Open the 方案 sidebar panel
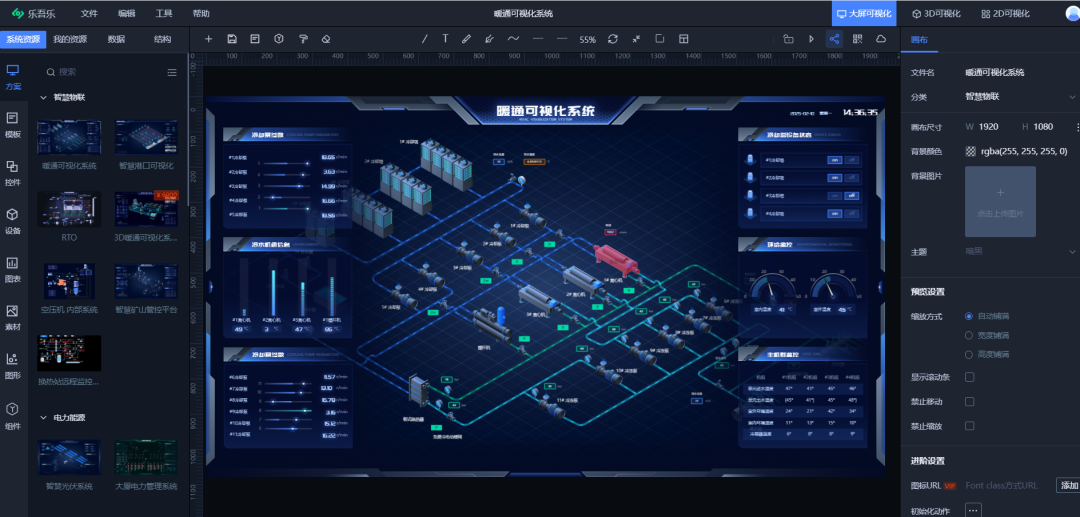The image size is (1080, 517). pos(13,77)
